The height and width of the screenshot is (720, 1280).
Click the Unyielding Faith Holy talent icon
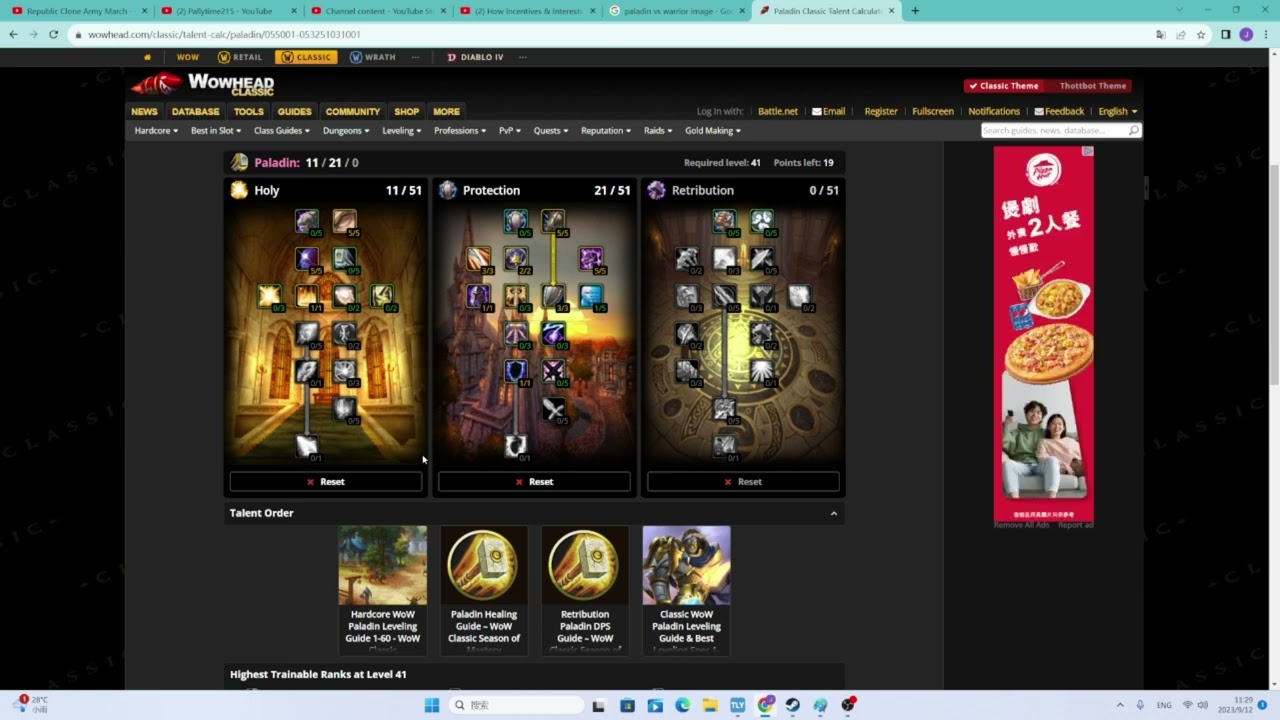381,295
